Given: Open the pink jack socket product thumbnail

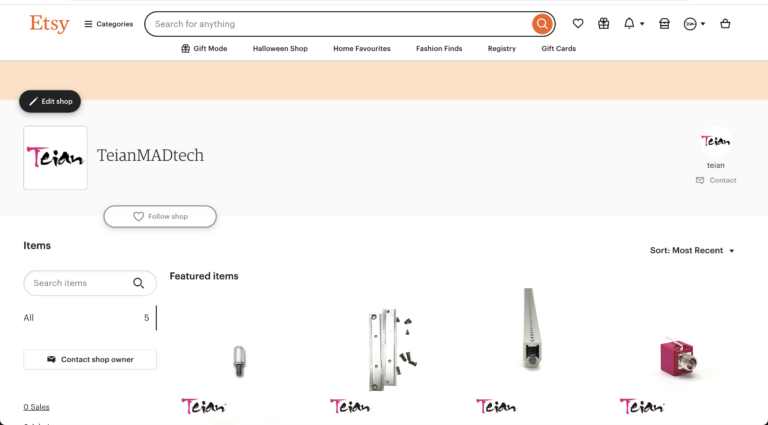Looking at the screenshot, I should point(678,355).
